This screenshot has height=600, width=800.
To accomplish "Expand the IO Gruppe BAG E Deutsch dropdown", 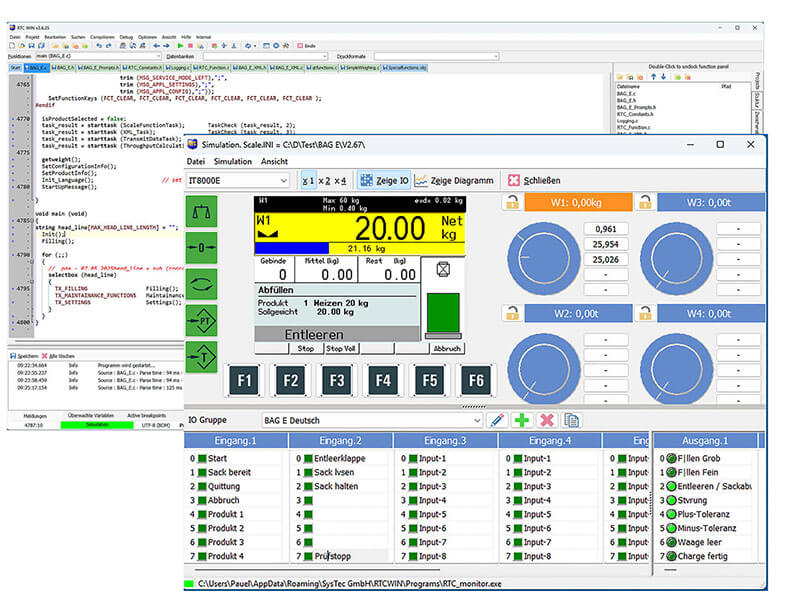I will click(475, 421).
